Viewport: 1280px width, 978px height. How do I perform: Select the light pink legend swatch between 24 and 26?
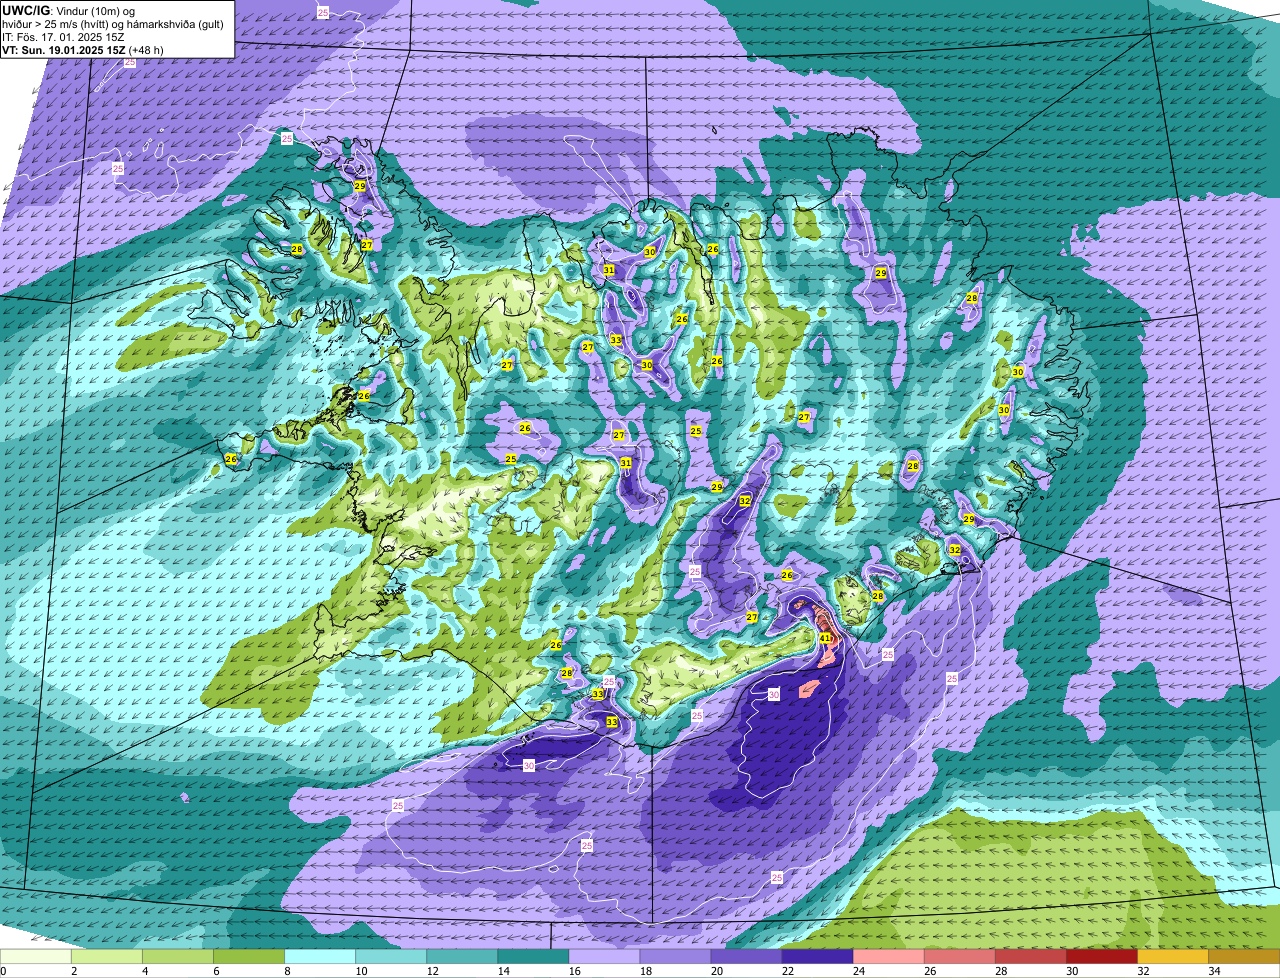pos(888,957)
